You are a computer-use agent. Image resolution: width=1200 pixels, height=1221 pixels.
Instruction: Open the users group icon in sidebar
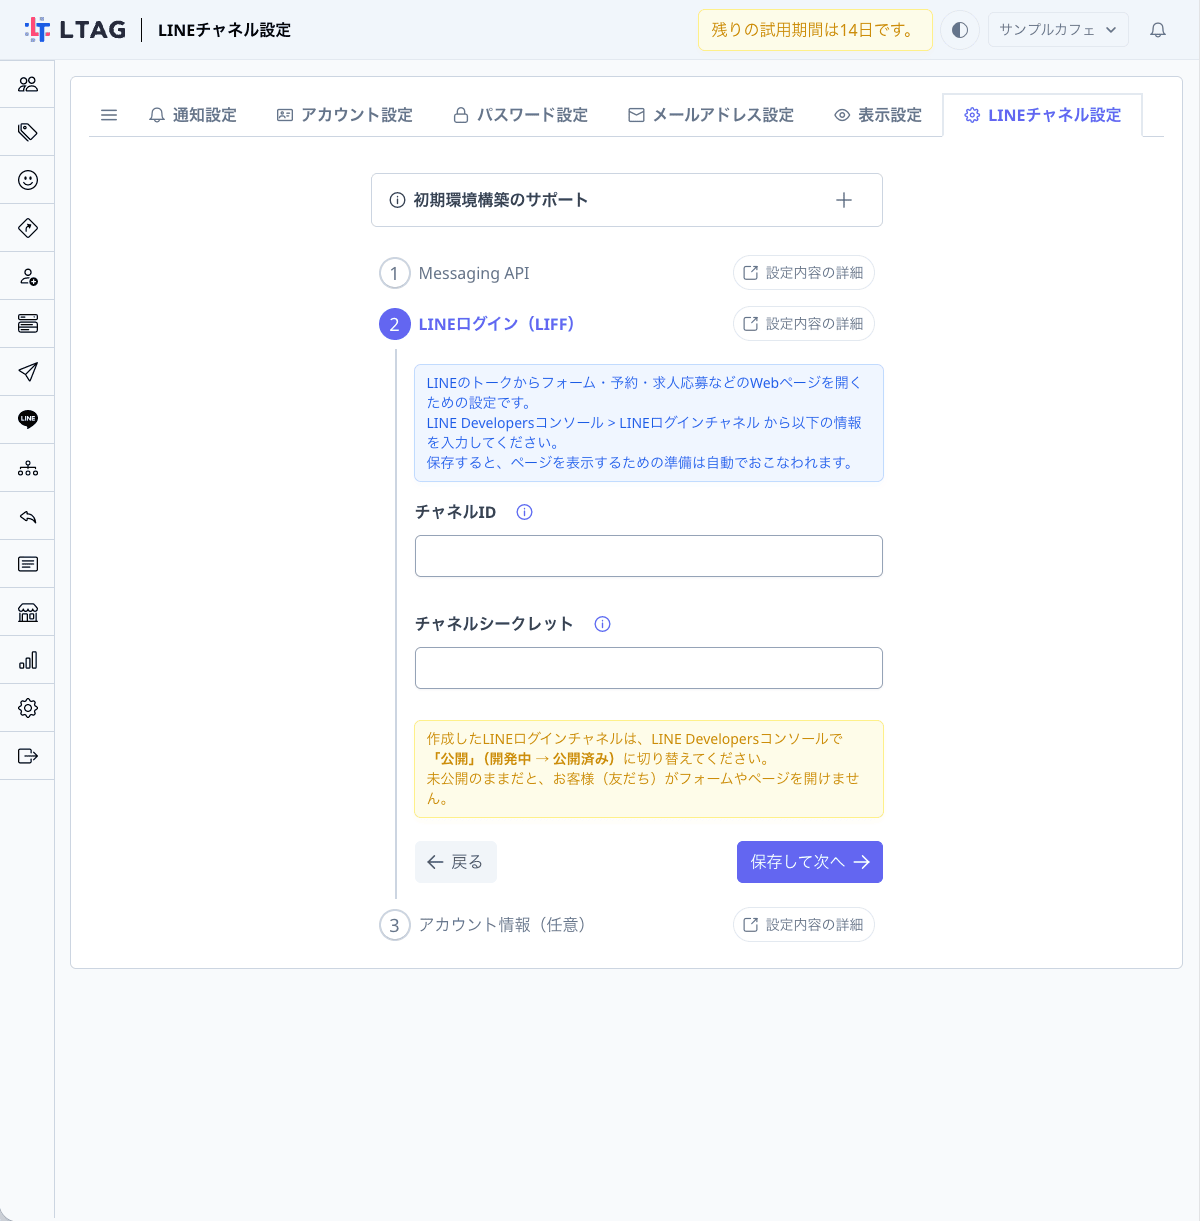pos(28,84)
